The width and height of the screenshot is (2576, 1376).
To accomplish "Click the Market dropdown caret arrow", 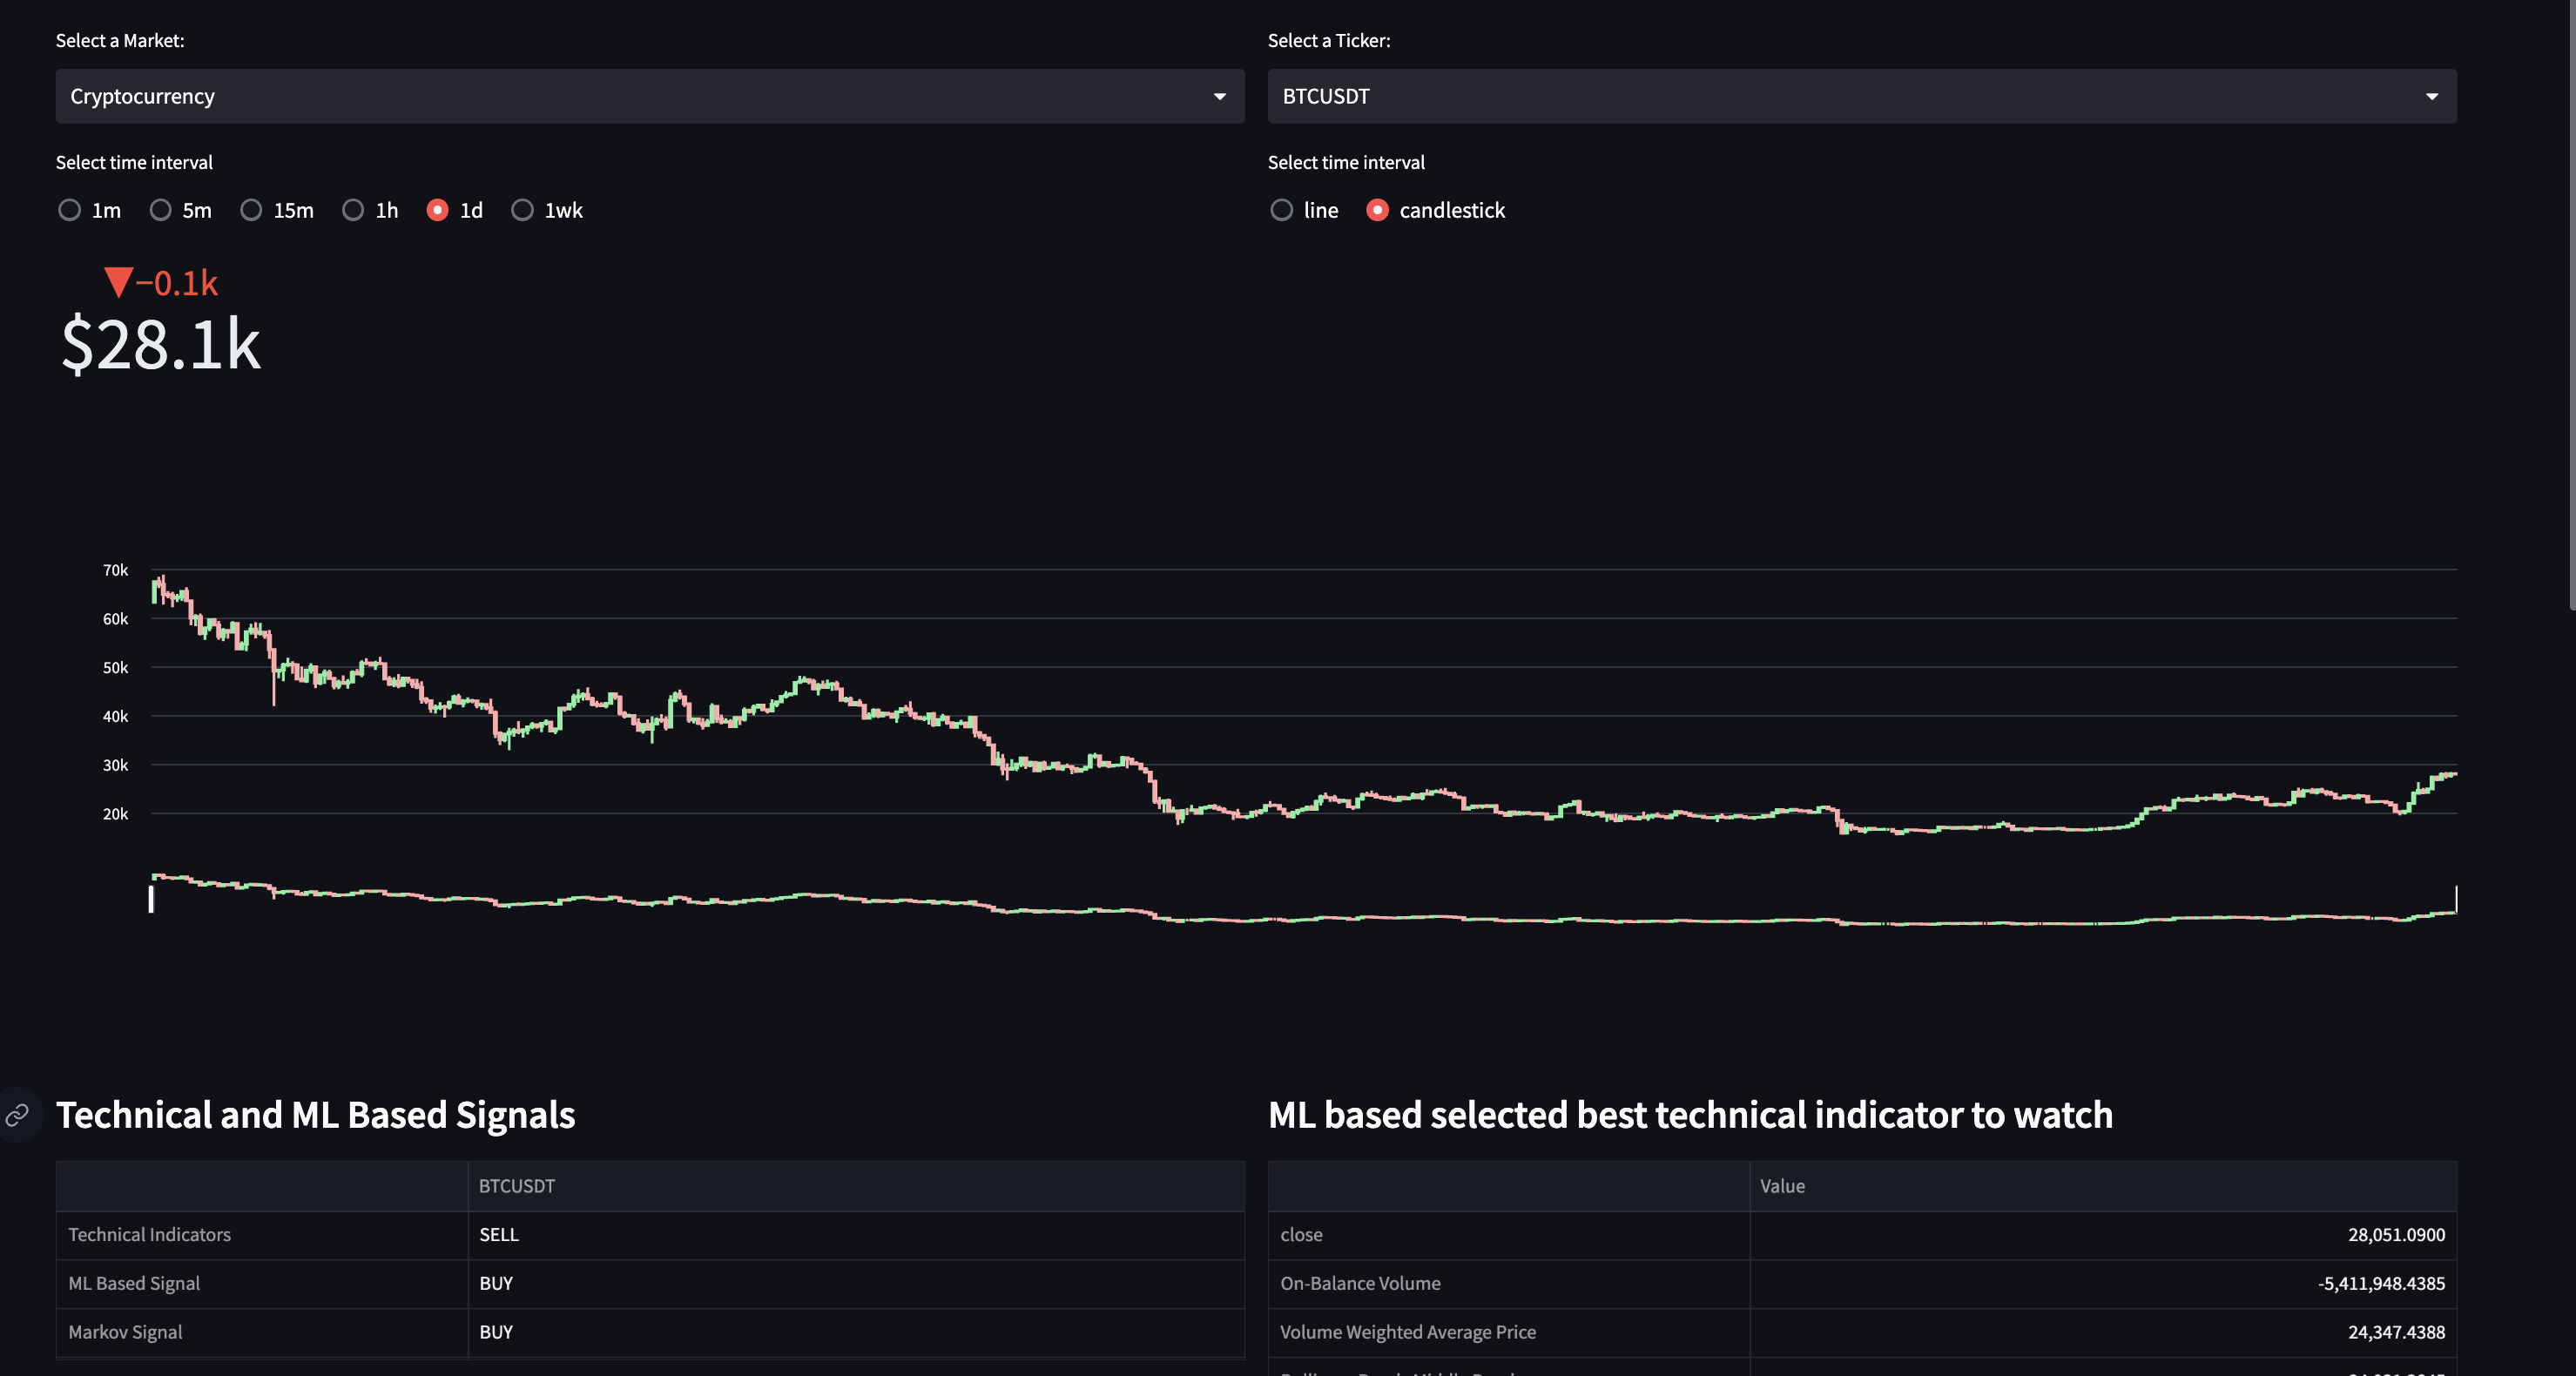I will coord(1219,97).
